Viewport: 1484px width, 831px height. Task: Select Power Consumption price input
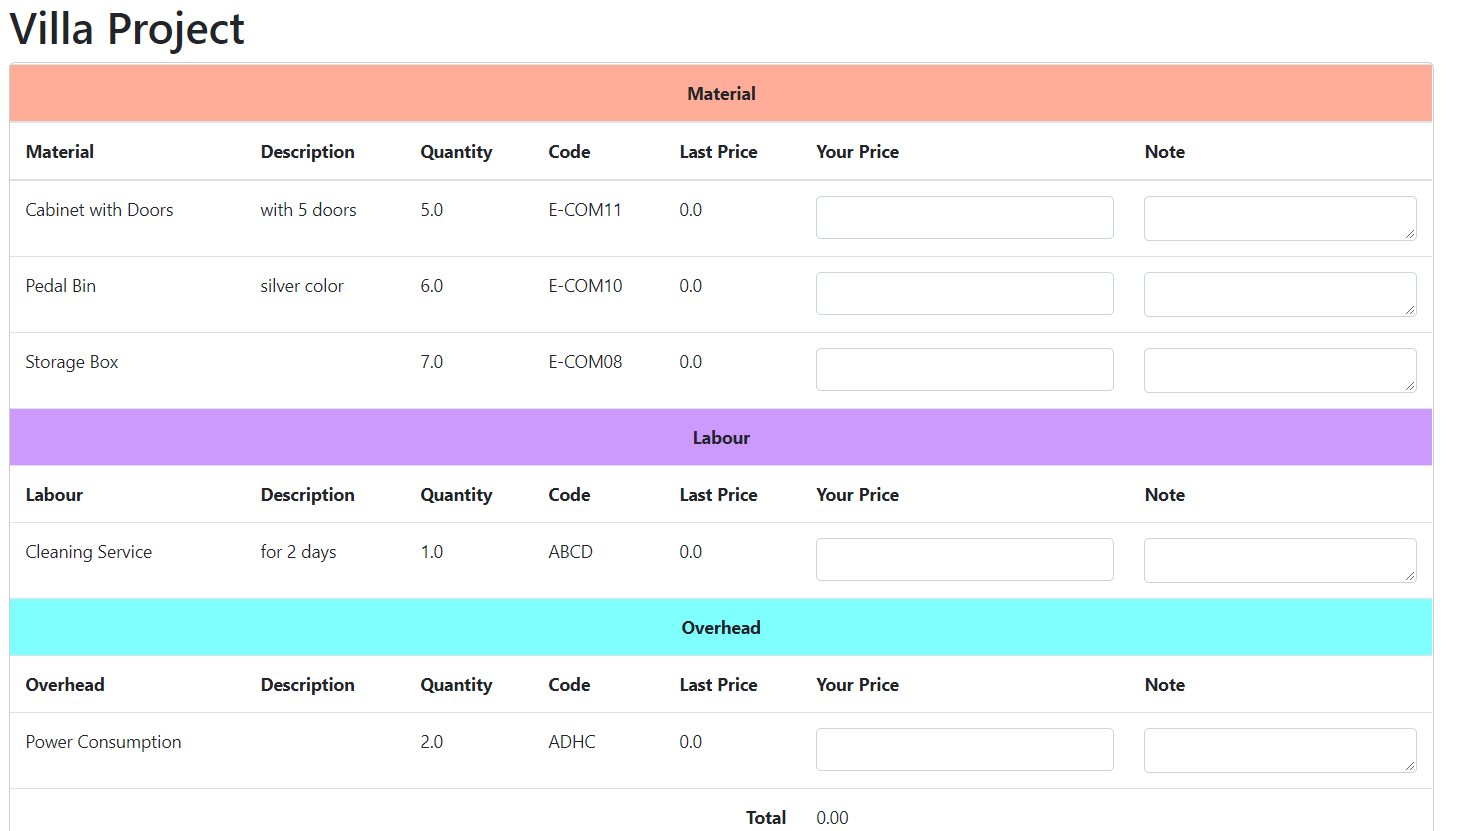click(964, 750)
